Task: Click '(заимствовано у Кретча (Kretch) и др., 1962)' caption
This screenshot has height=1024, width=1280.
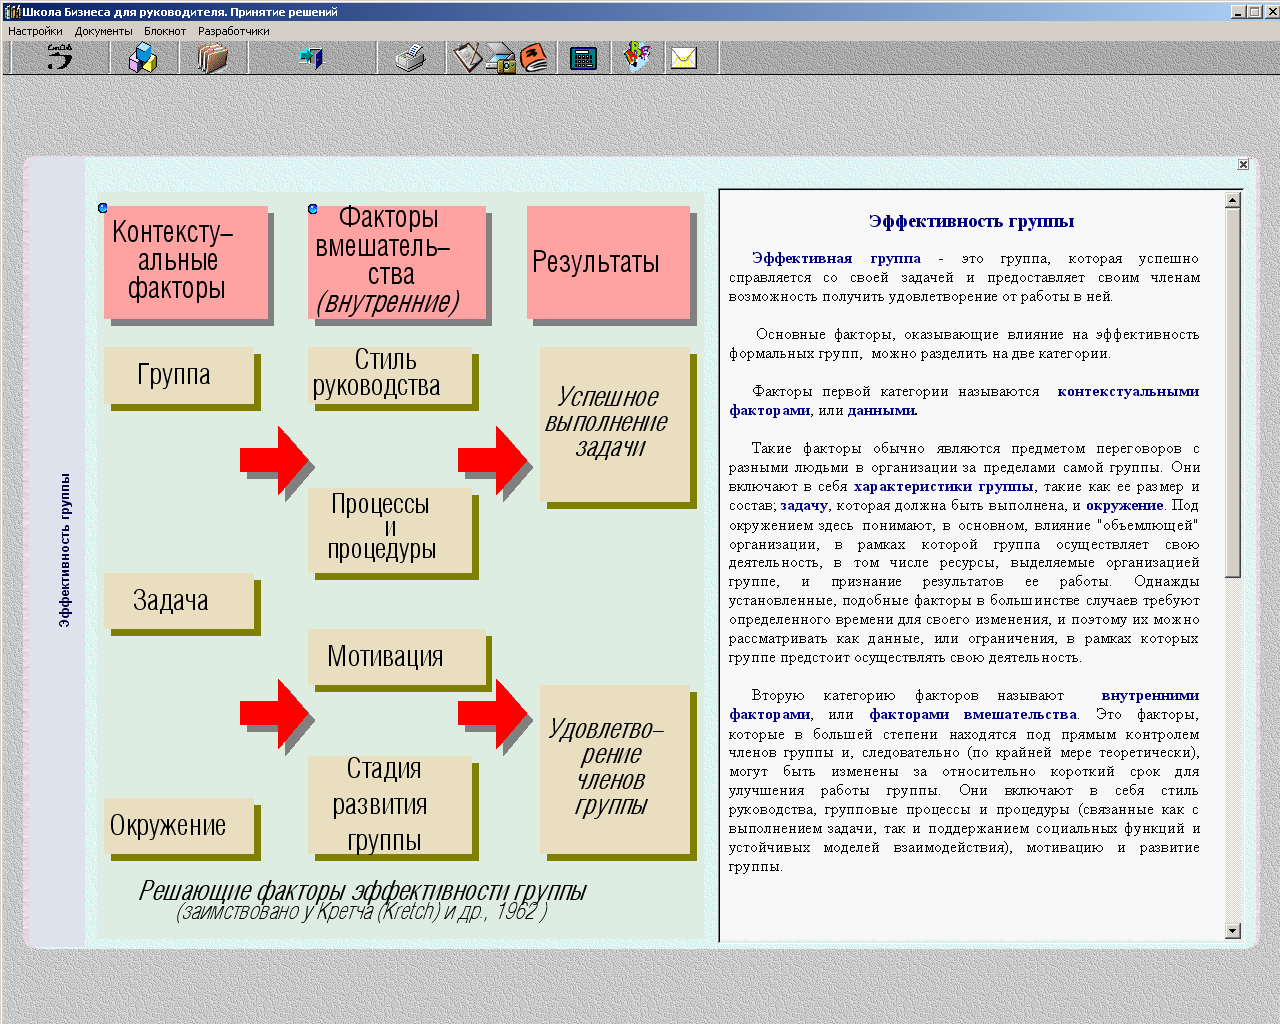Action: tap(362, 912)
